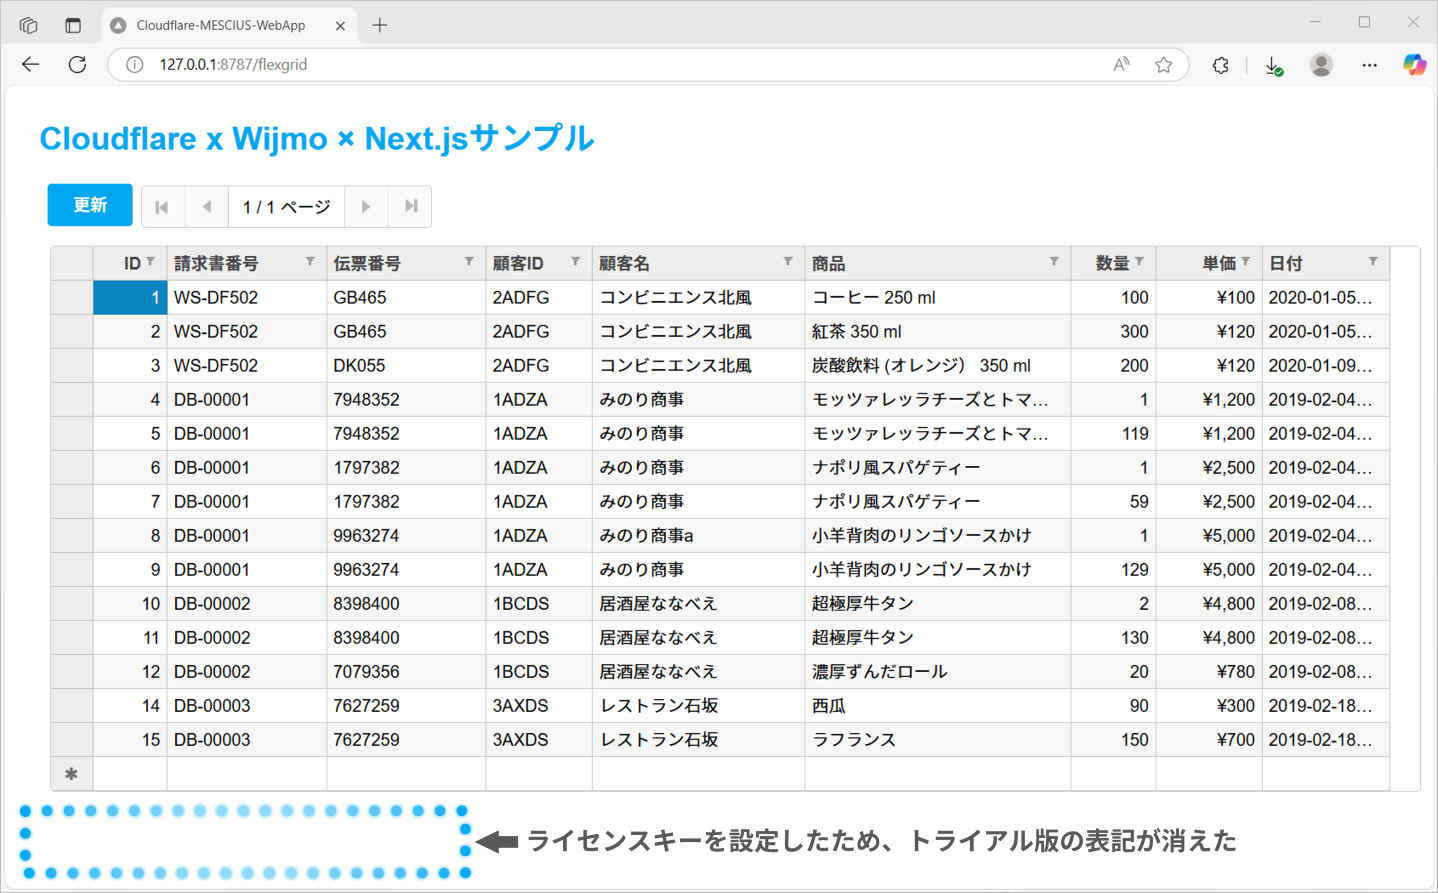Launch the Copilot icon
1438x893 pixels.
tap(1414, 65)
